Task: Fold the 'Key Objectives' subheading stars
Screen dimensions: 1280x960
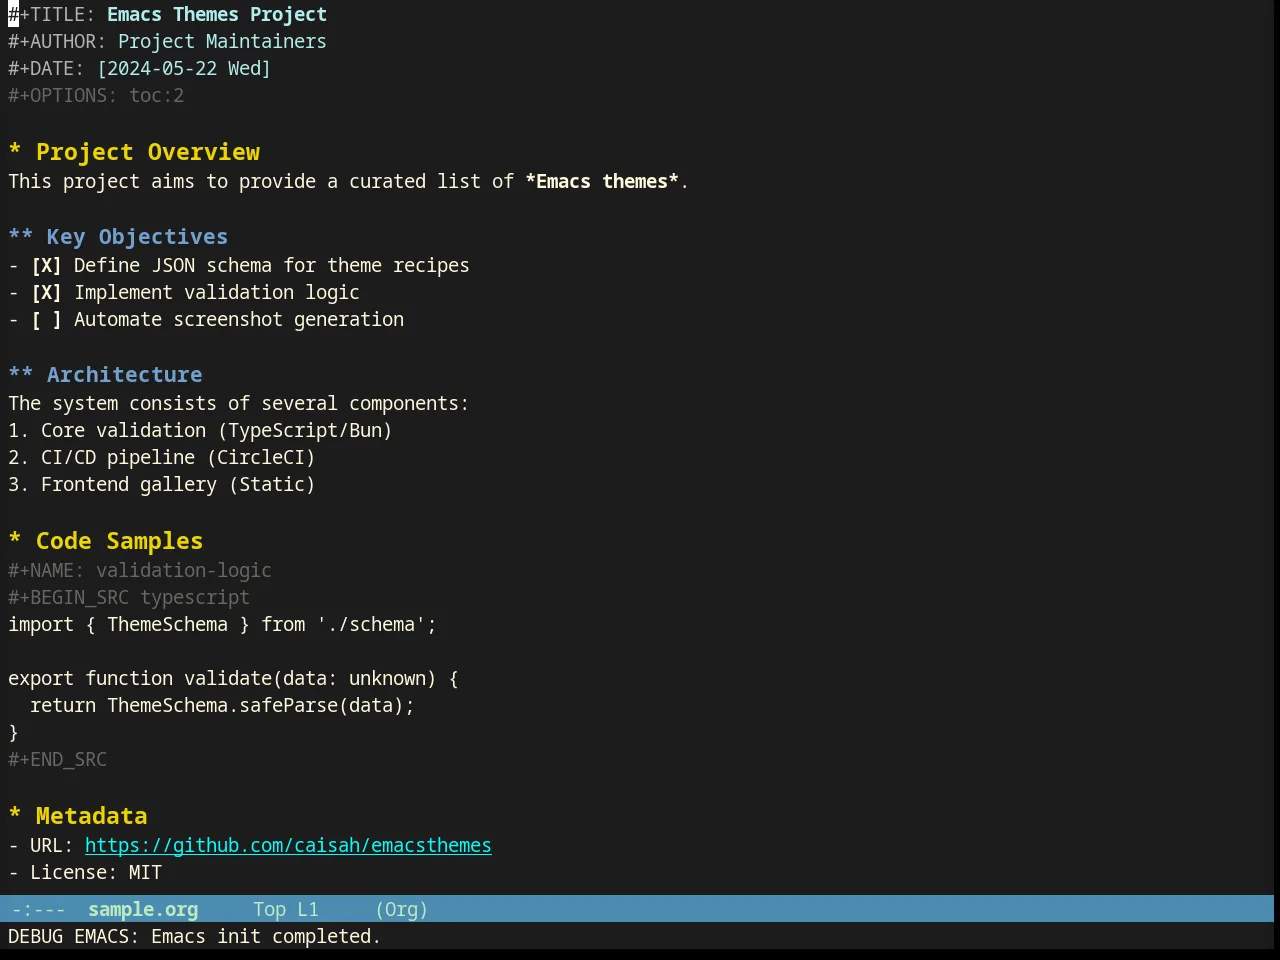Action: pyautogui.click(x=21, y=237)
